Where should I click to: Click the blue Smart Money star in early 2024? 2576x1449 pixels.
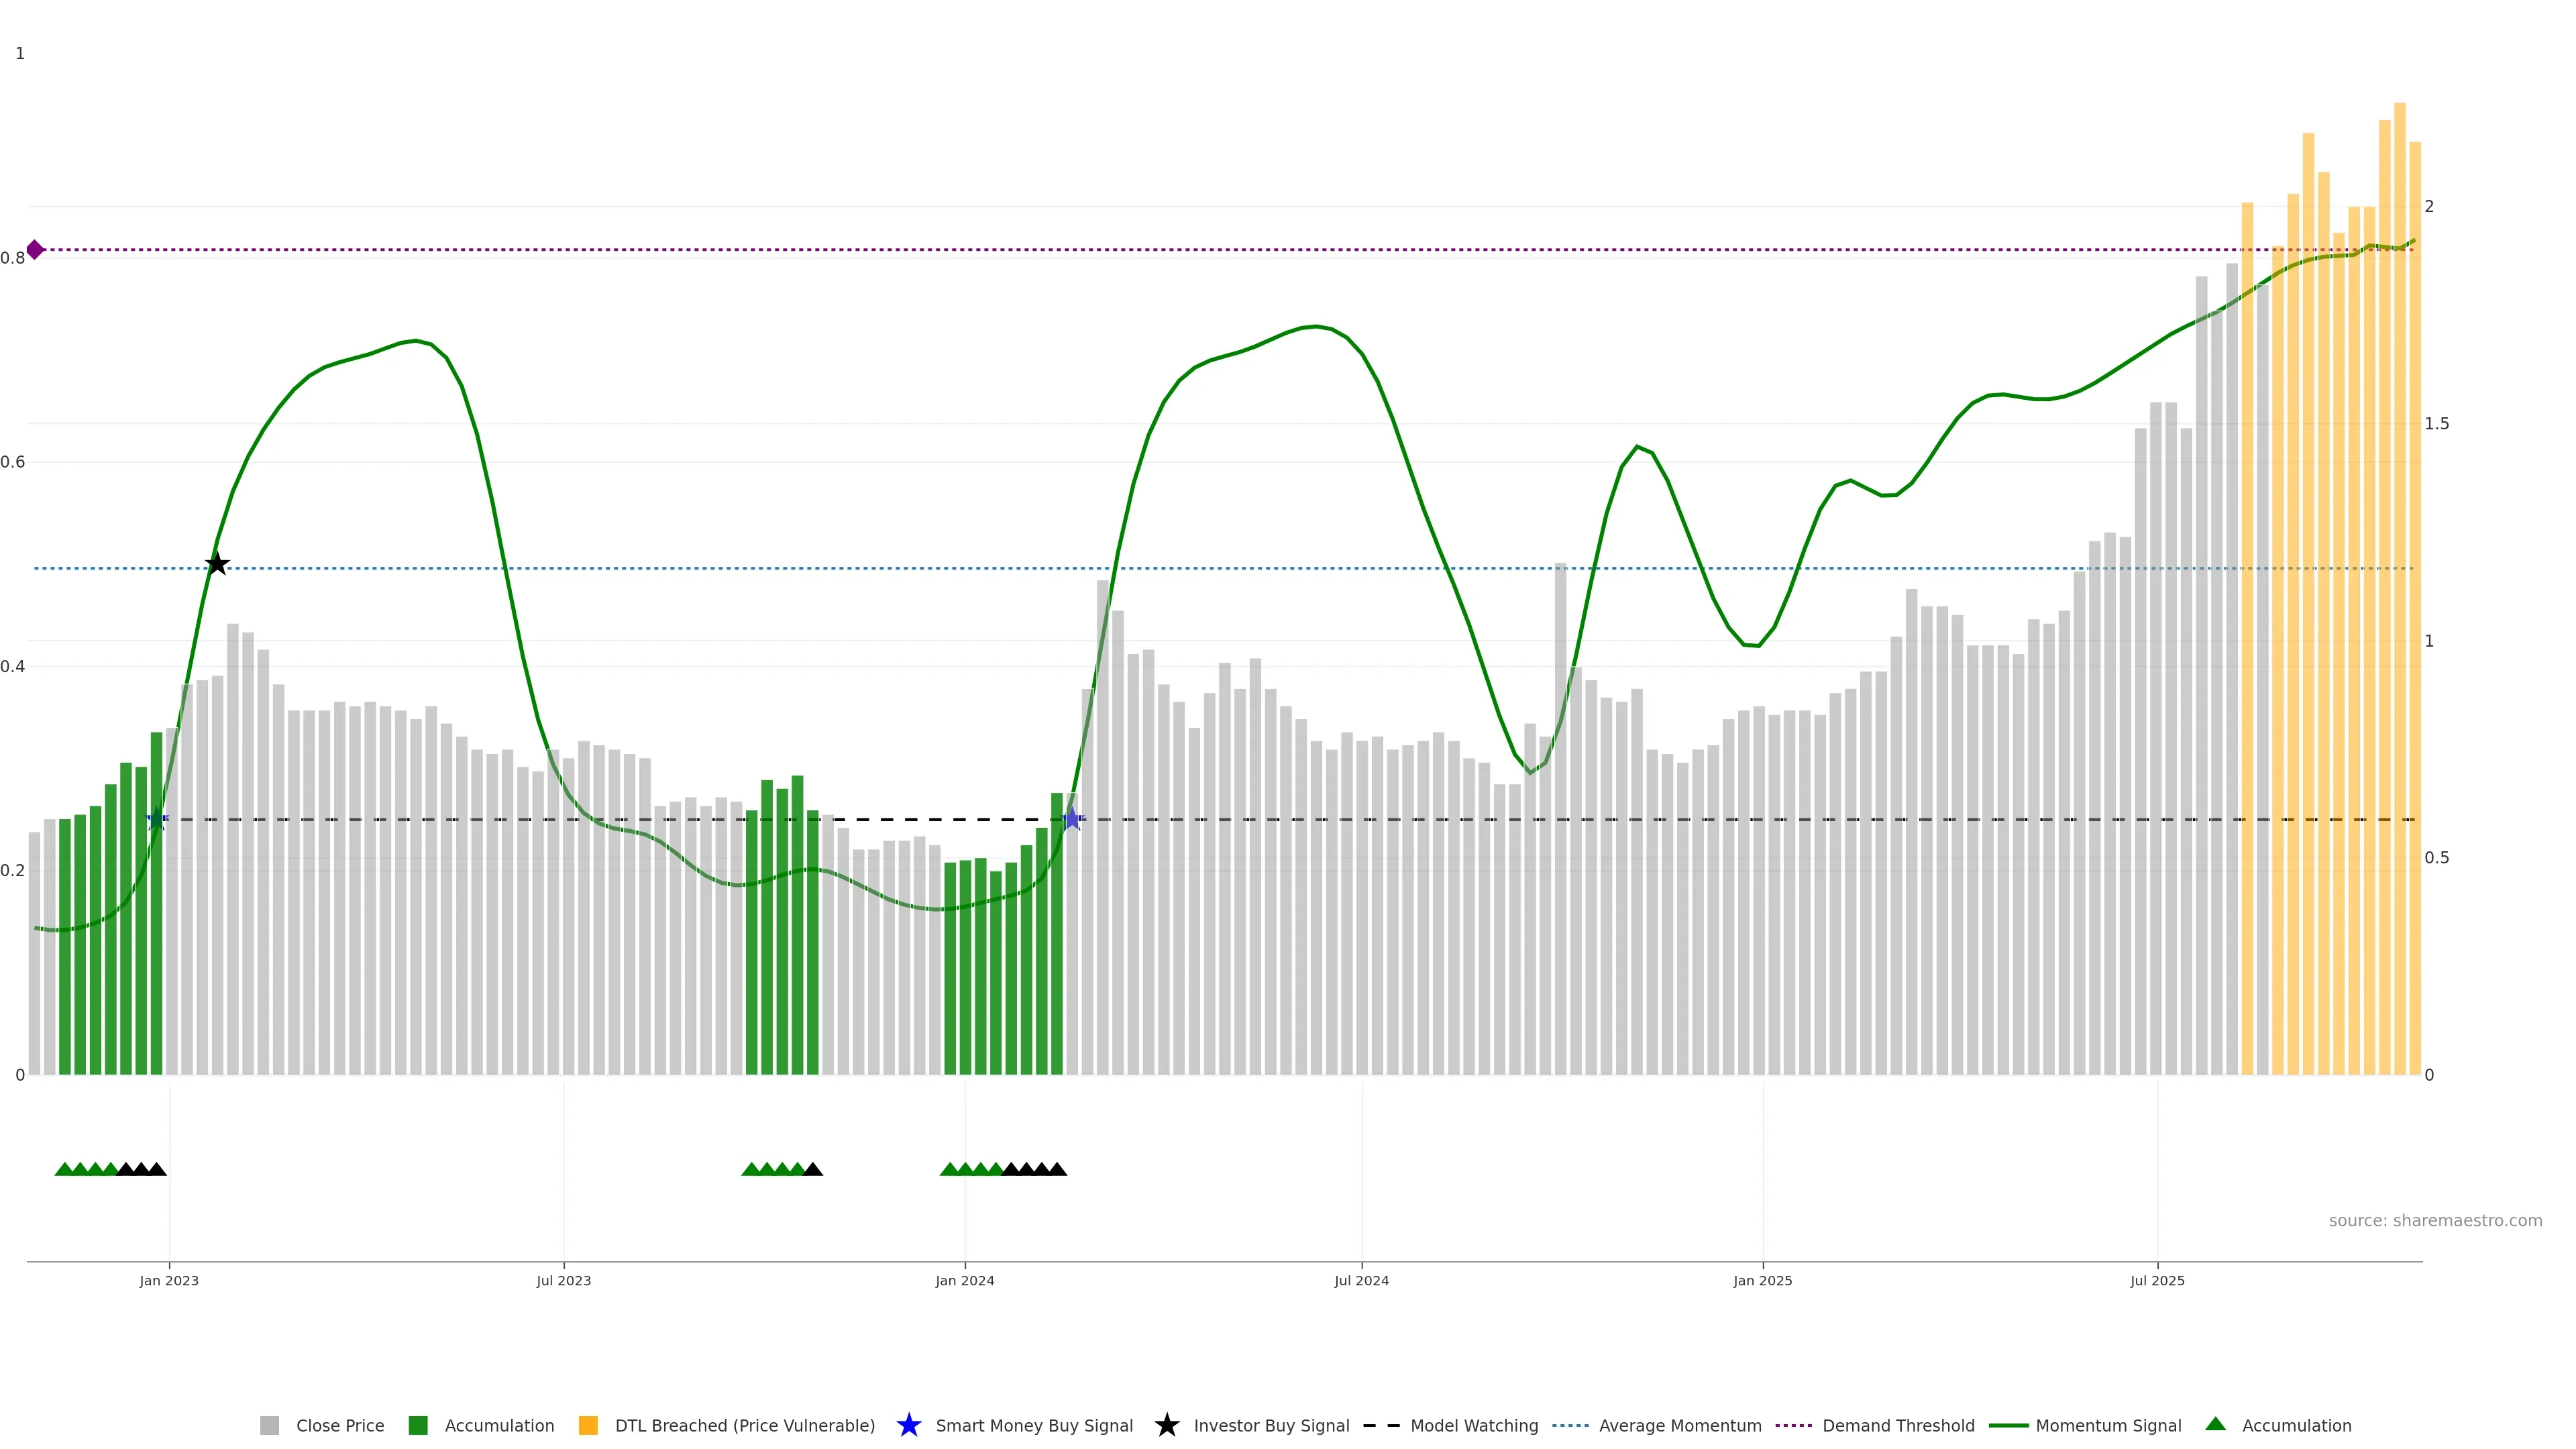point(1072,819)
